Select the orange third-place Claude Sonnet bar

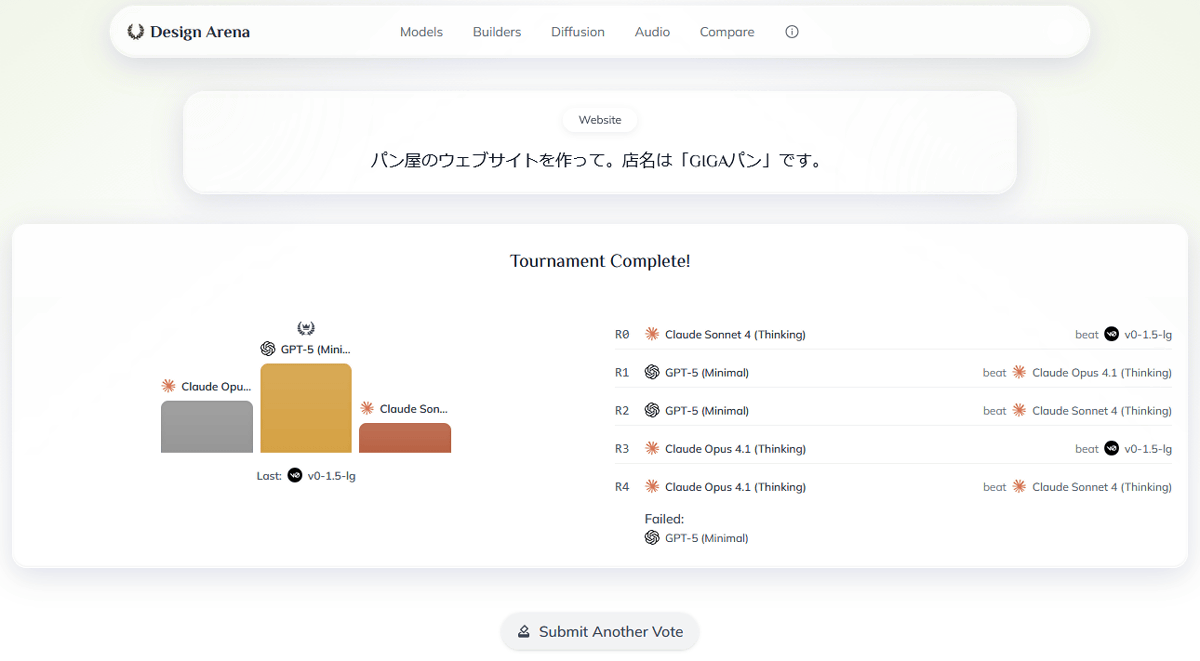tap(405, 438)
